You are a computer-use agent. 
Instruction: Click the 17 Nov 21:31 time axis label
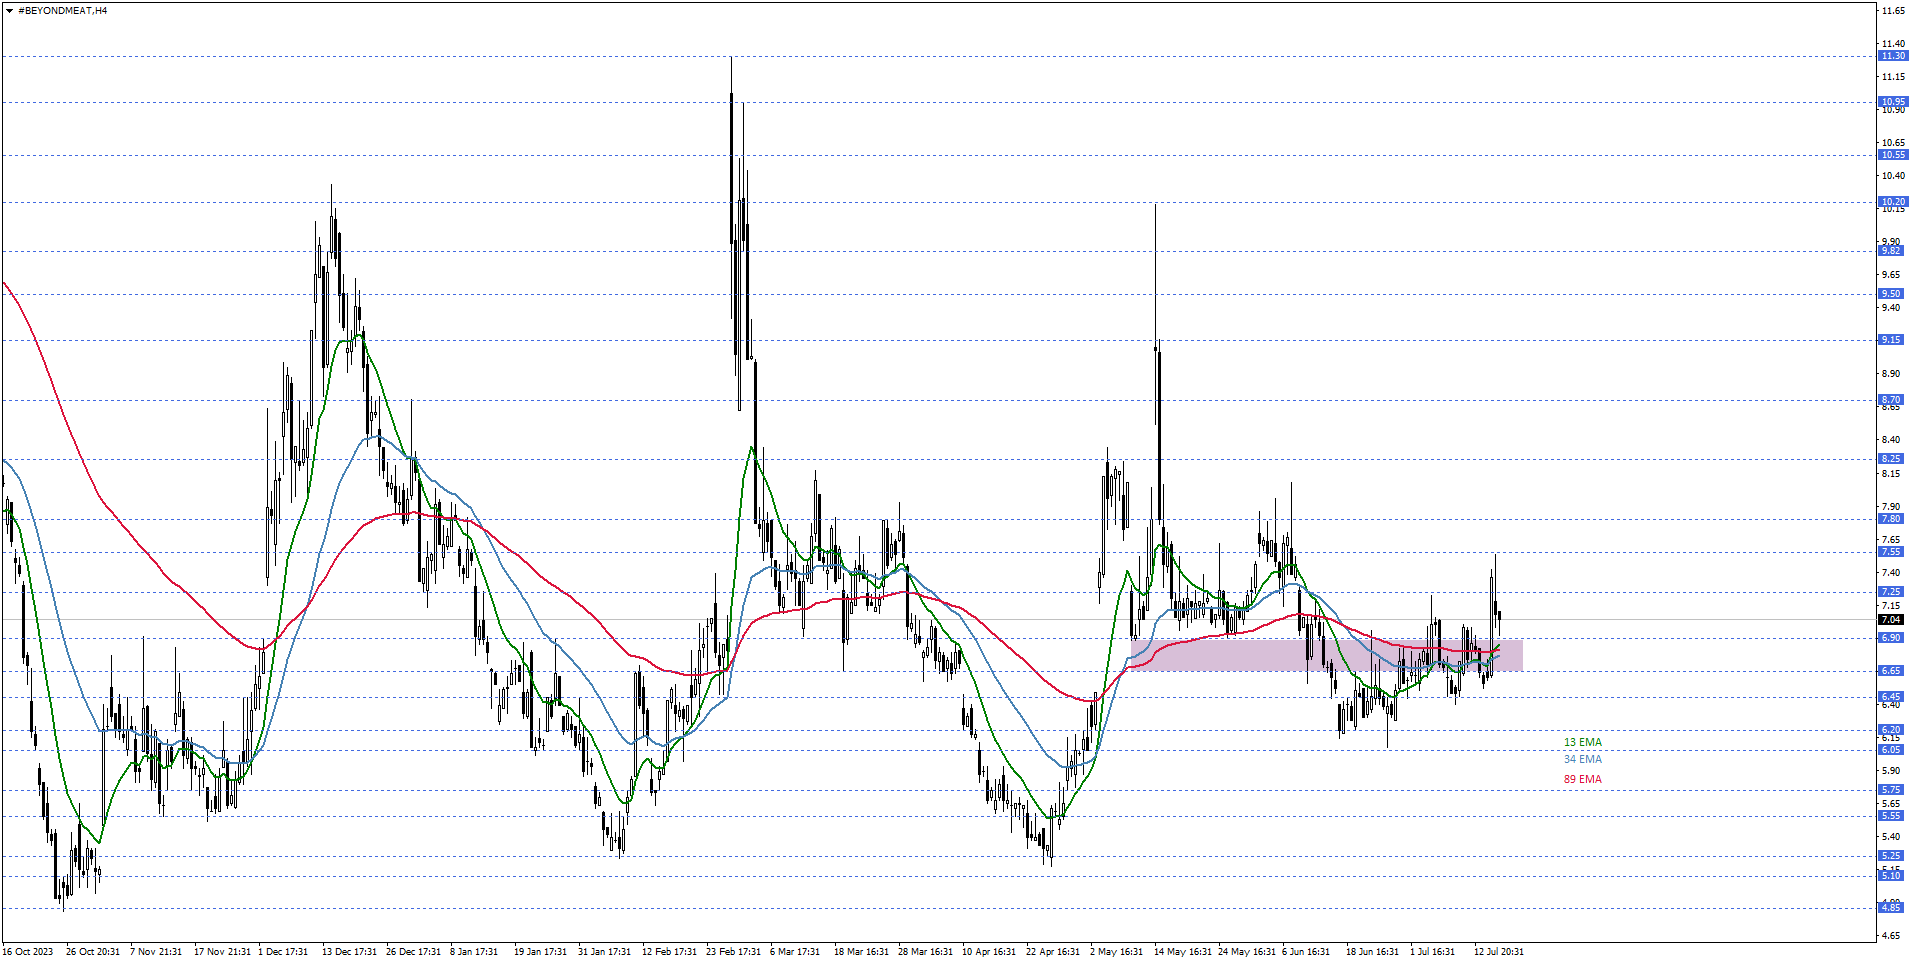222,952
